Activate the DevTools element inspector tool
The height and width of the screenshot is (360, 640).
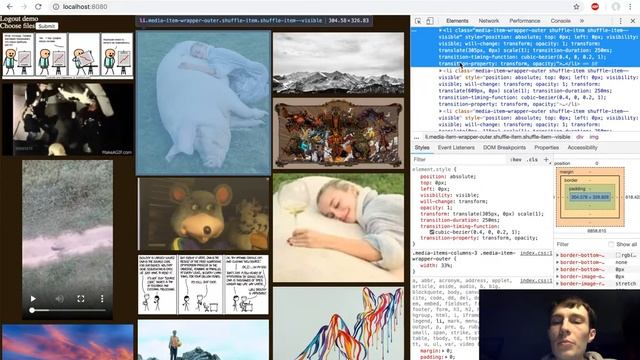pyautogui.click(x=418, y=21)
